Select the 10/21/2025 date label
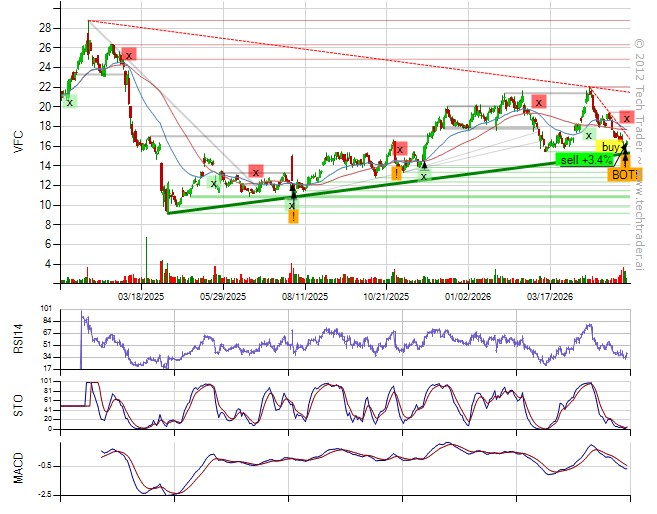The image size is (657, 514). tap(386, 297)
